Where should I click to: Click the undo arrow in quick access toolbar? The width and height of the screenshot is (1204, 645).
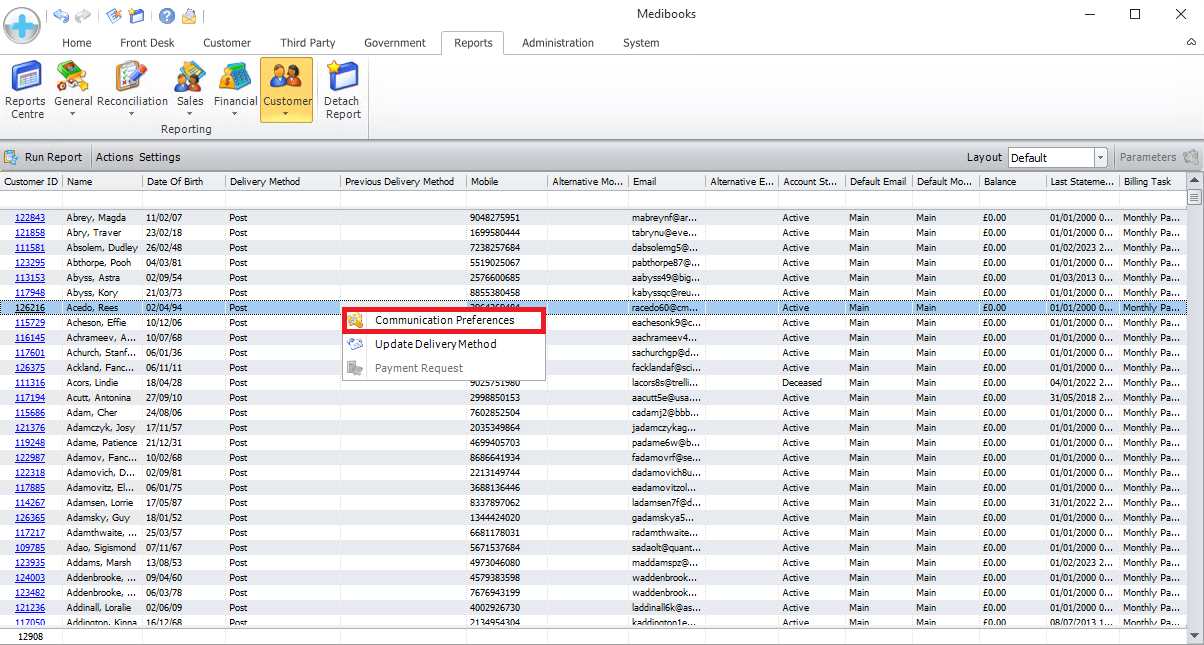click(x=61, y=16)
